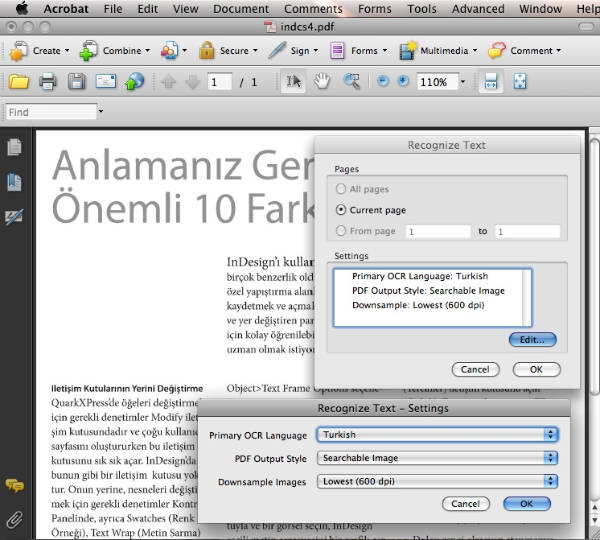Open the Edit menu
Image resolution: width=600 pixels, height=540 pixels.
(148, 8)
